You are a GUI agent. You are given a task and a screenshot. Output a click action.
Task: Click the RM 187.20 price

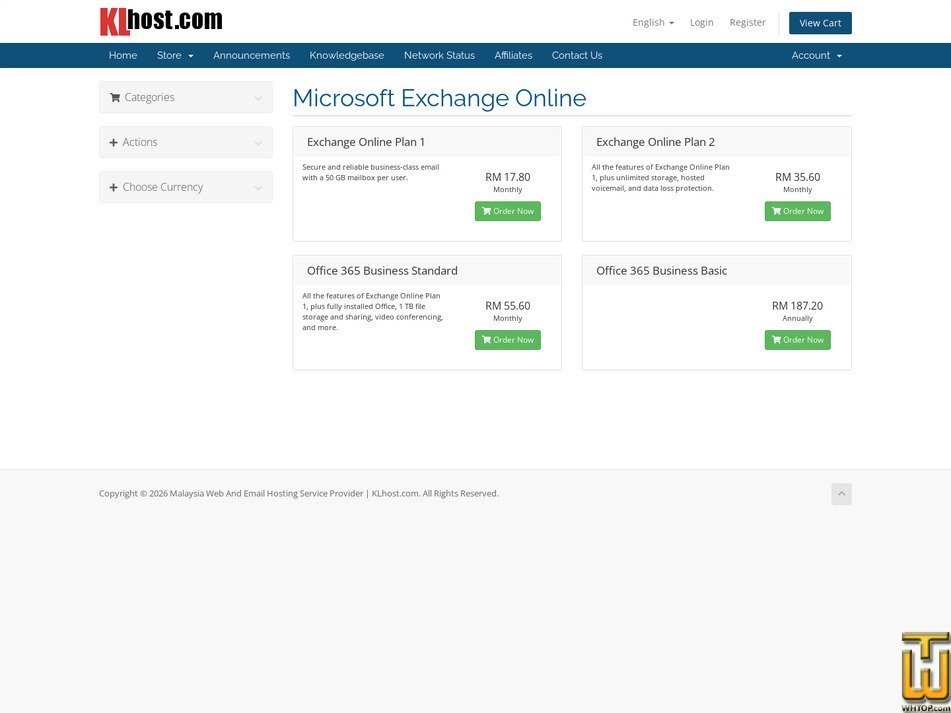click(x=797, y=306)
